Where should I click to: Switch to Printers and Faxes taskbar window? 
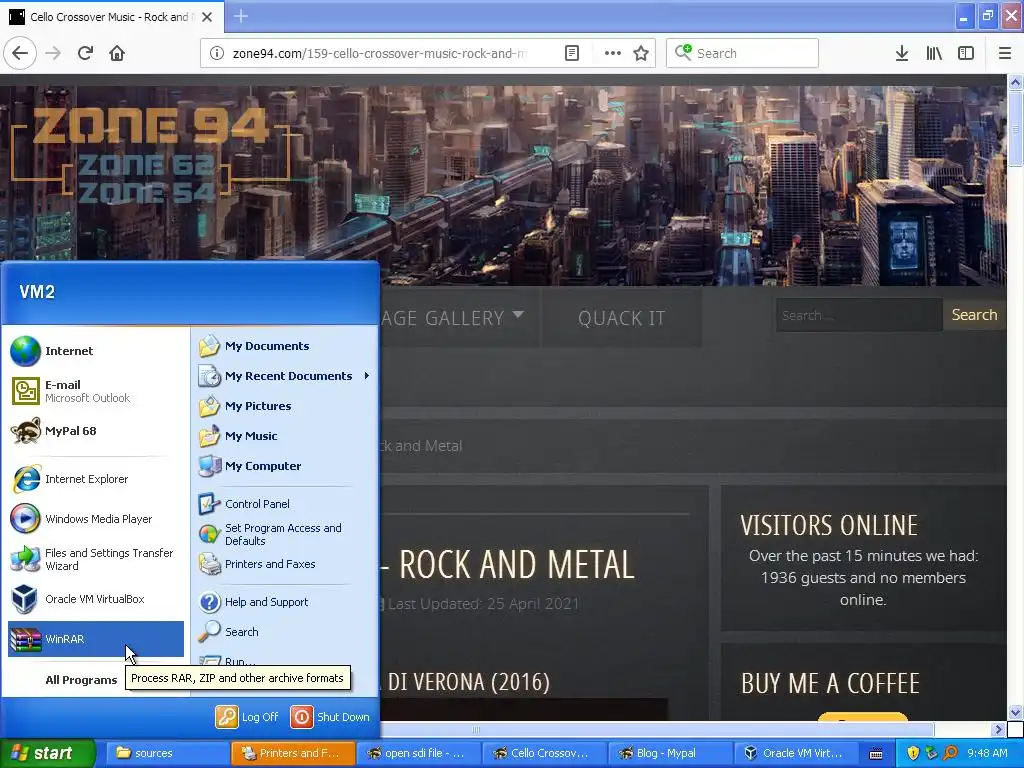[x=293, y=753]
